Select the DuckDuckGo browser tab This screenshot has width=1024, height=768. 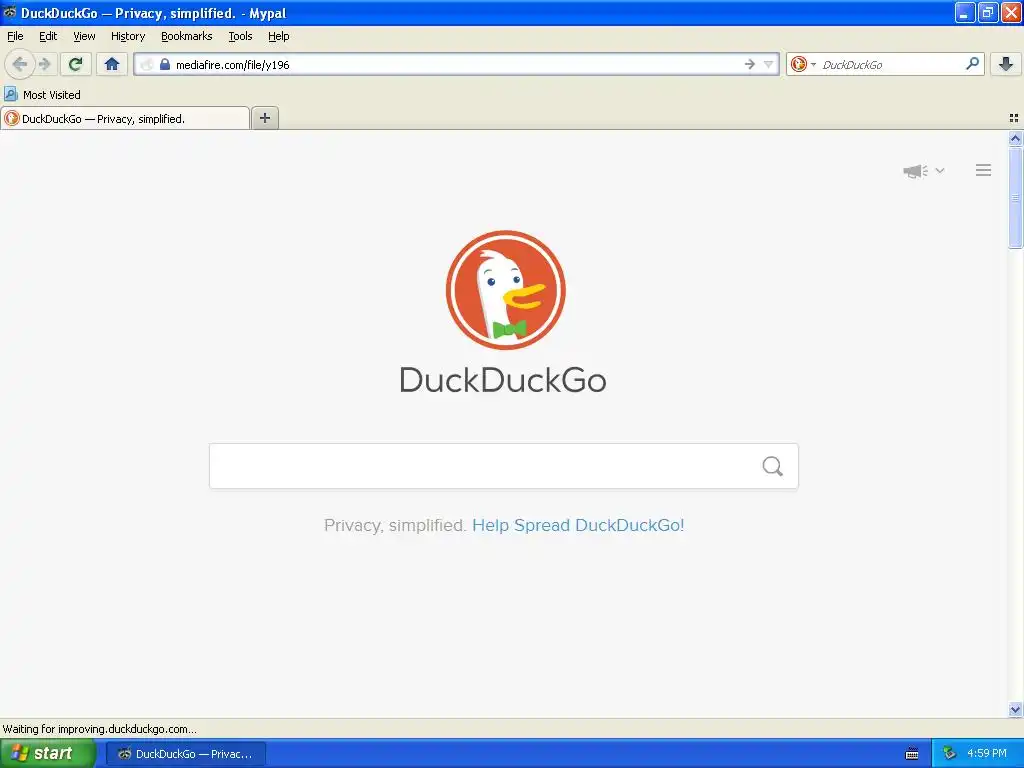click(125, 118)
